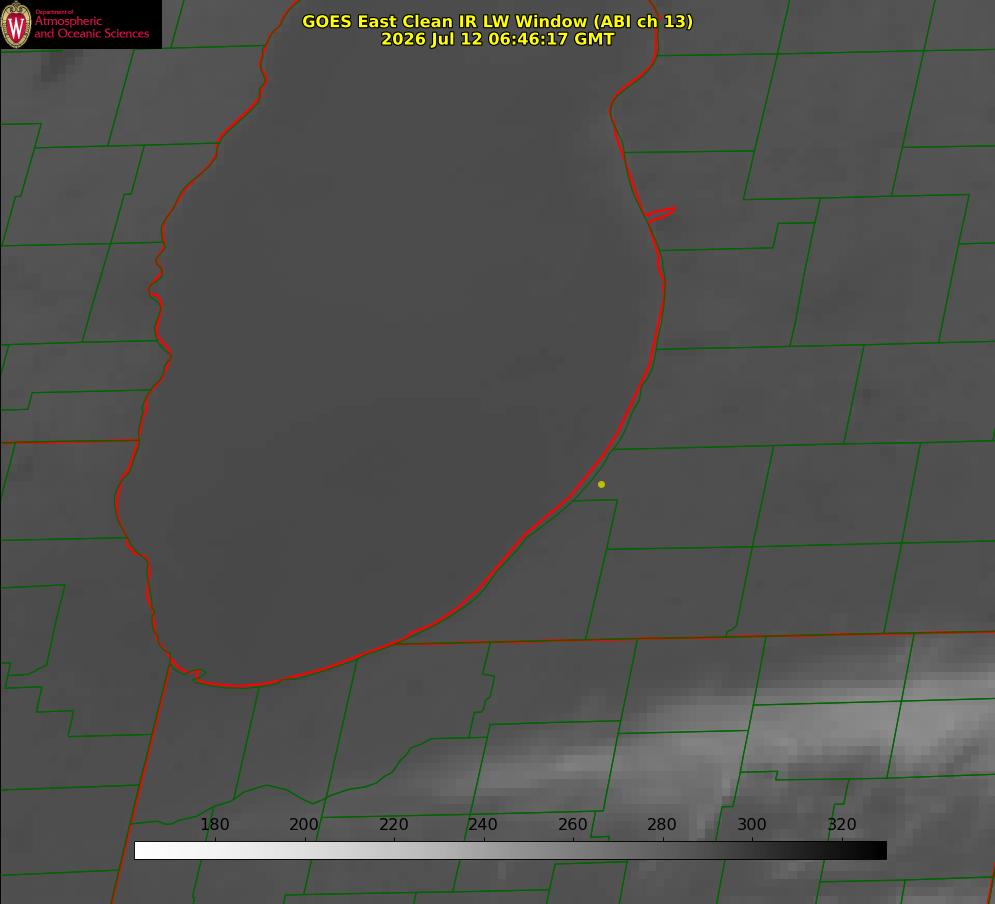Viewport: 995px width, 904px height.
Task: Click the 240 label on colorbar
Action: pyautogui.click(x=483, y=824)
